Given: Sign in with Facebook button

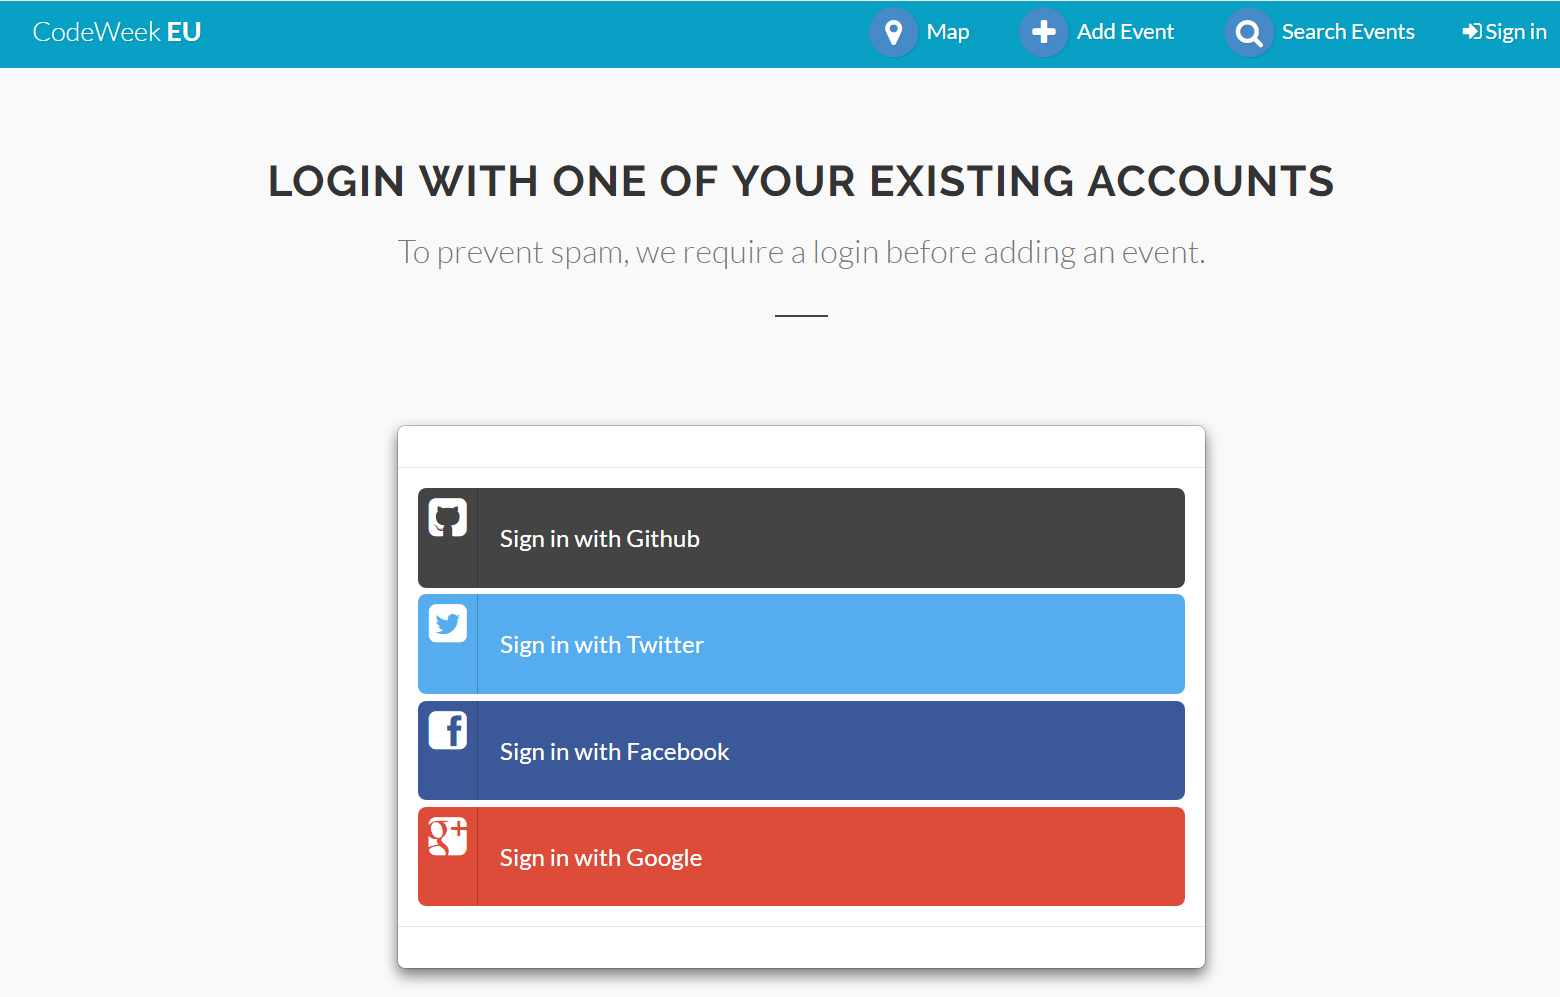Looking at the screenshot, I should coord(801,751).
